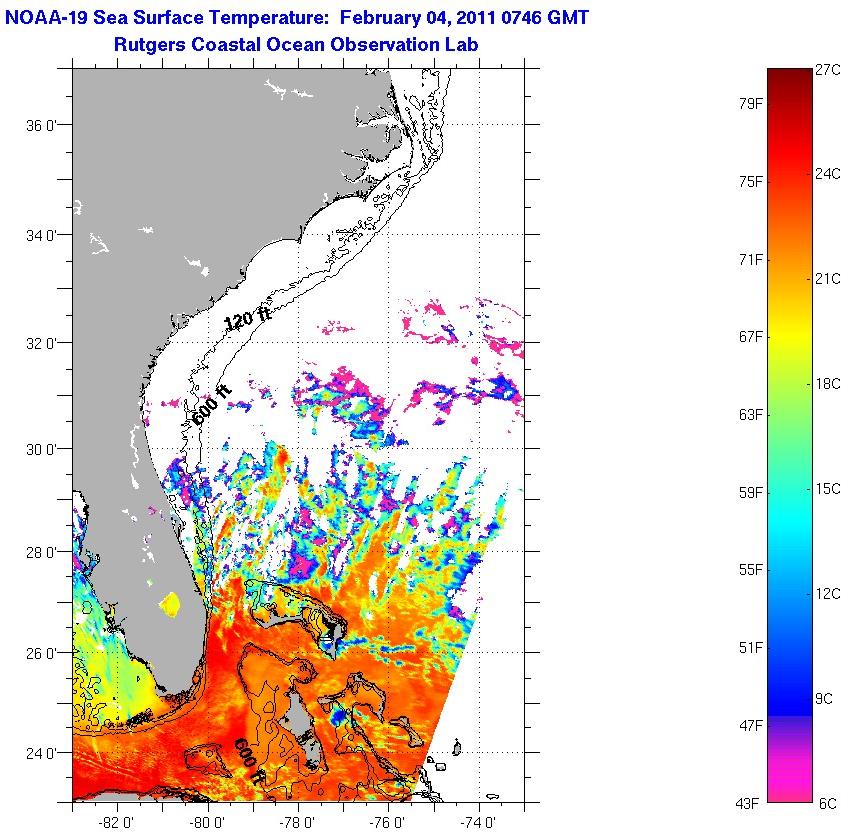Viewport: 841px width, 832px height.
Task: Click the '9C' colorbar label
Action: point(824,699)
